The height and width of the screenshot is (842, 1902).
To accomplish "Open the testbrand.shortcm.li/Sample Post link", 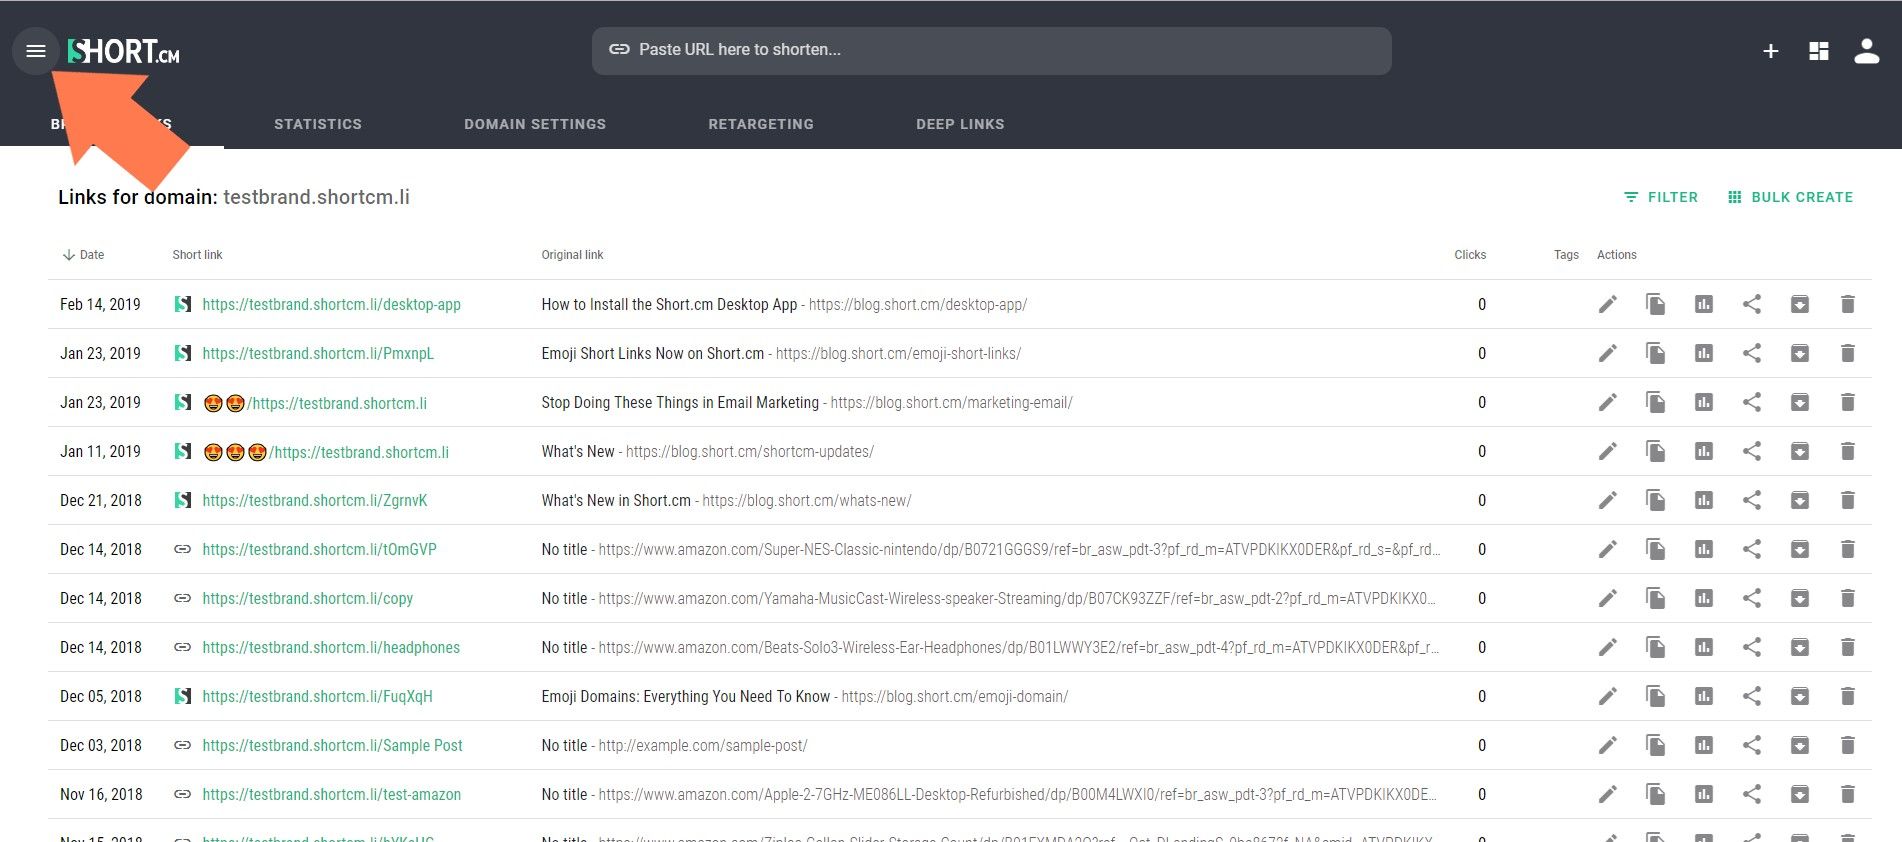I will 332,745.
